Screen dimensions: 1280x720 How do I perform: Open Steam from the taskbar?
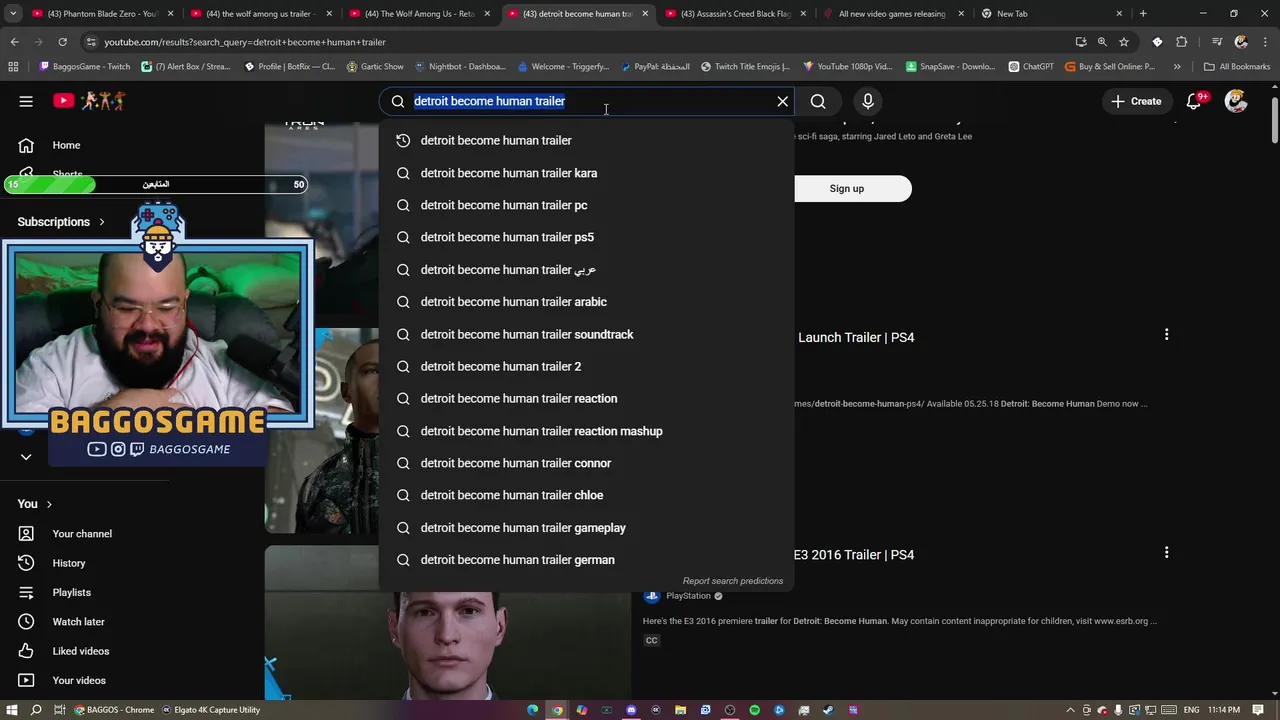click(x=828, y=710)
